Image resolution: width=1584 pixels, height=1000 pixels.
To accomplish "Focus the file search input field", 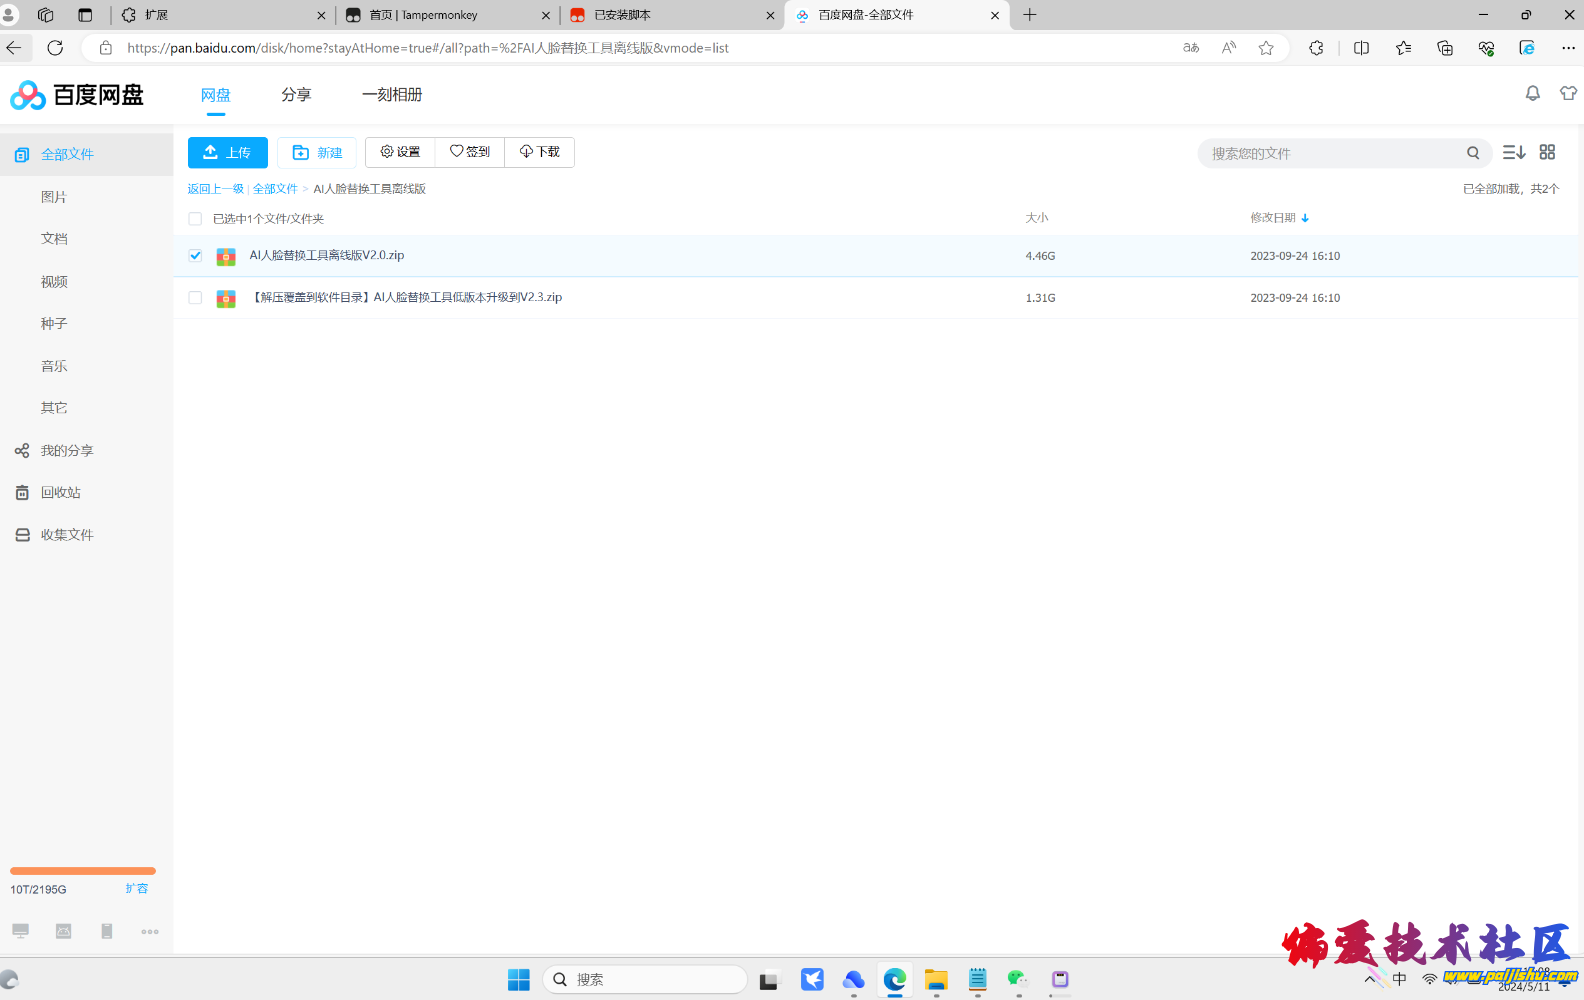I will [1330, 154].
